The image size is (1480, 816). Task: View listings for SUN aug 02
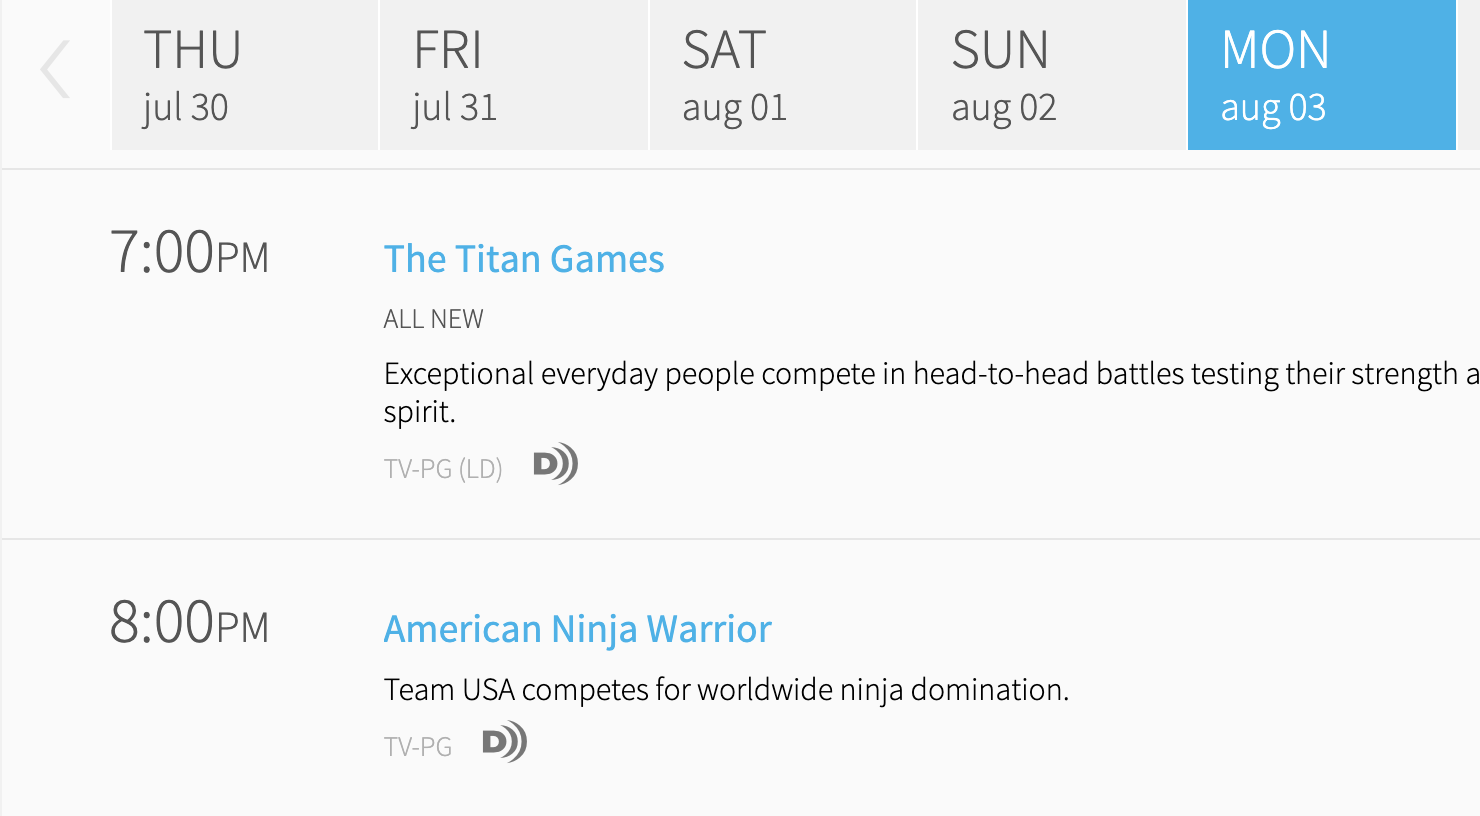(1052, 75)
